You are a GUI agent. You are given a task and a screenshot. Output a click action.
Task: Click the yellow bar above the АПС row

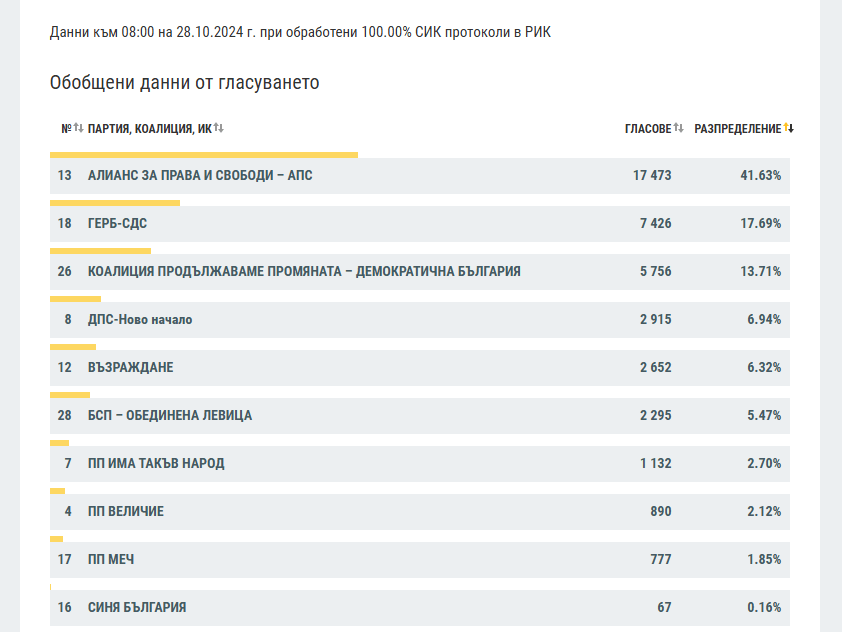(x=204, y=155)
